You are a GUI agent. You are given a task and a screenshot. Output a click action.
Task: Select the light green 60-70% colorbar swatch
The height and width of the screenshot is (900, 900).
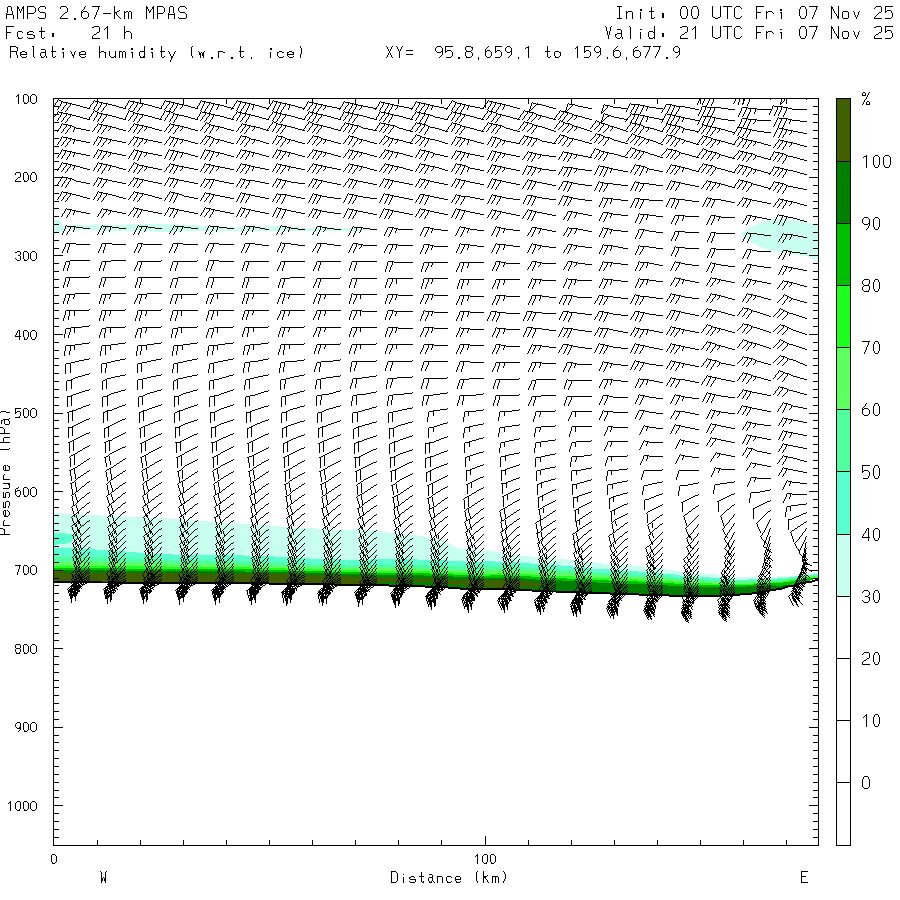click(x=843, y=379)
